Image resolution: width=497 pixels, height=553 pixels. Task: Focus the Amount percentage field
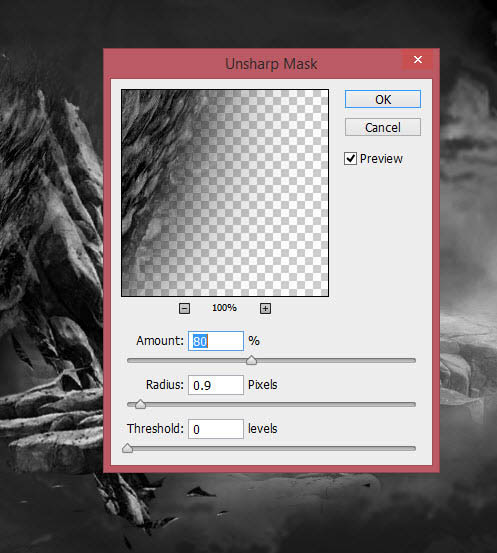pyautogui.click(x=216, y=341)
